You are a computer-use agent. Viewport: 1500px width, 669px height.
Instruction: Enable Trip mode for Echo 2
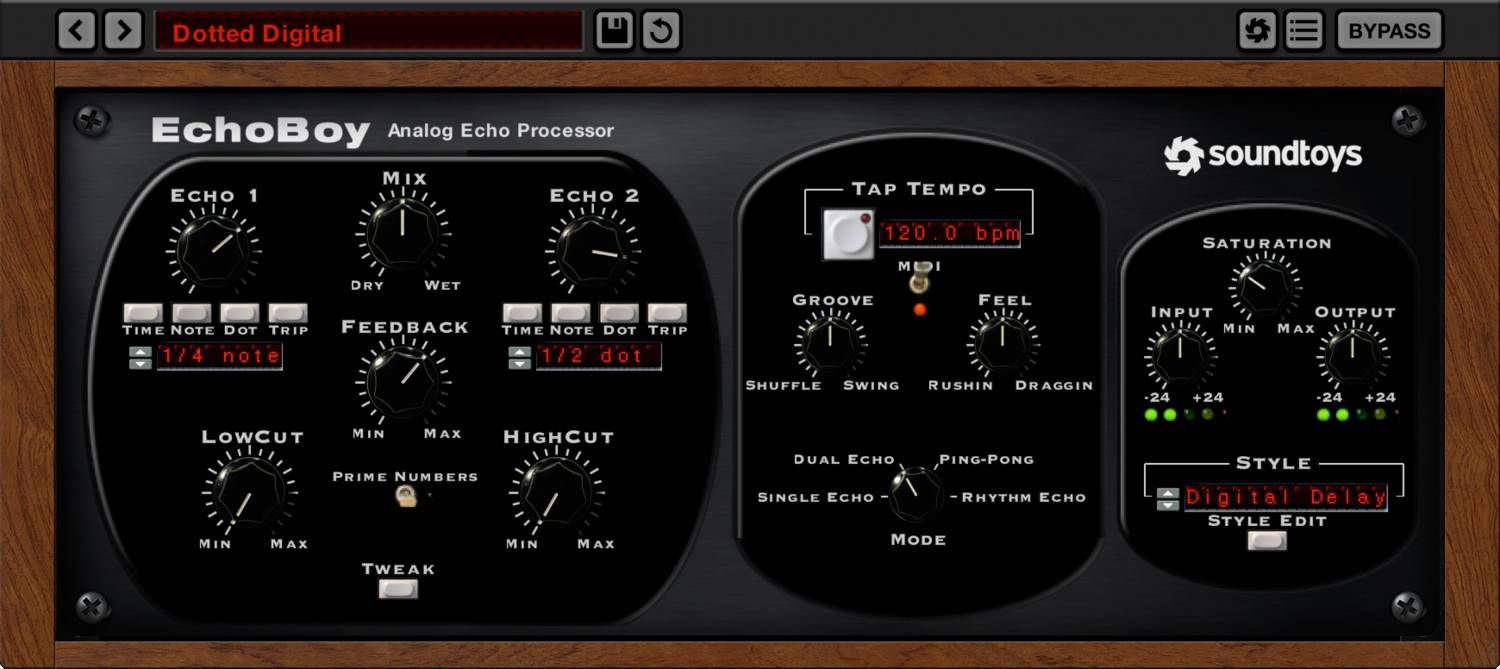pyautogui.click(x=667, y=311)
